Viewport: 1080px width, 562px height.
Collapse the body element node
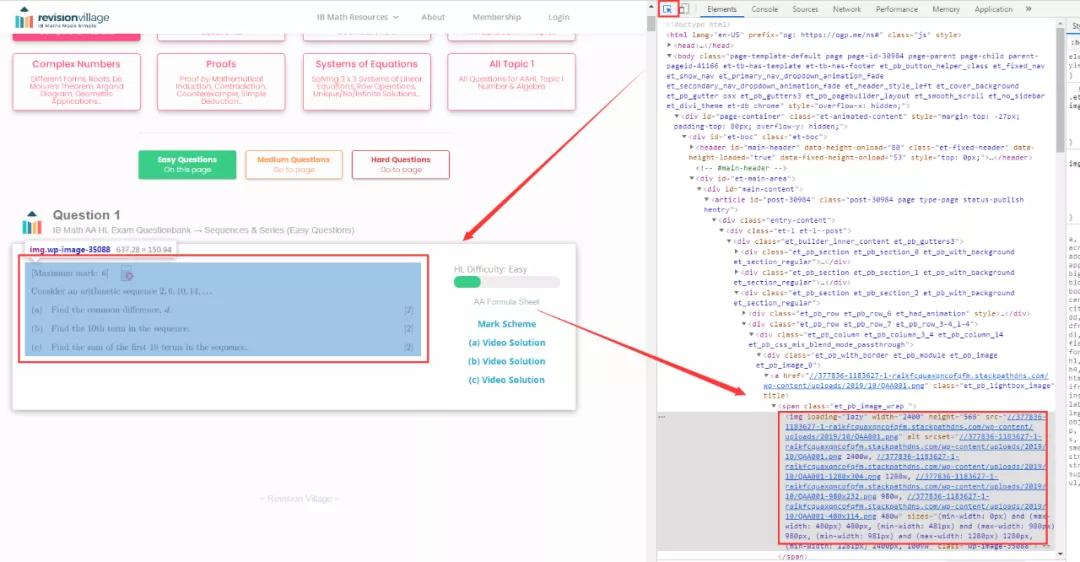coord(669,56)
